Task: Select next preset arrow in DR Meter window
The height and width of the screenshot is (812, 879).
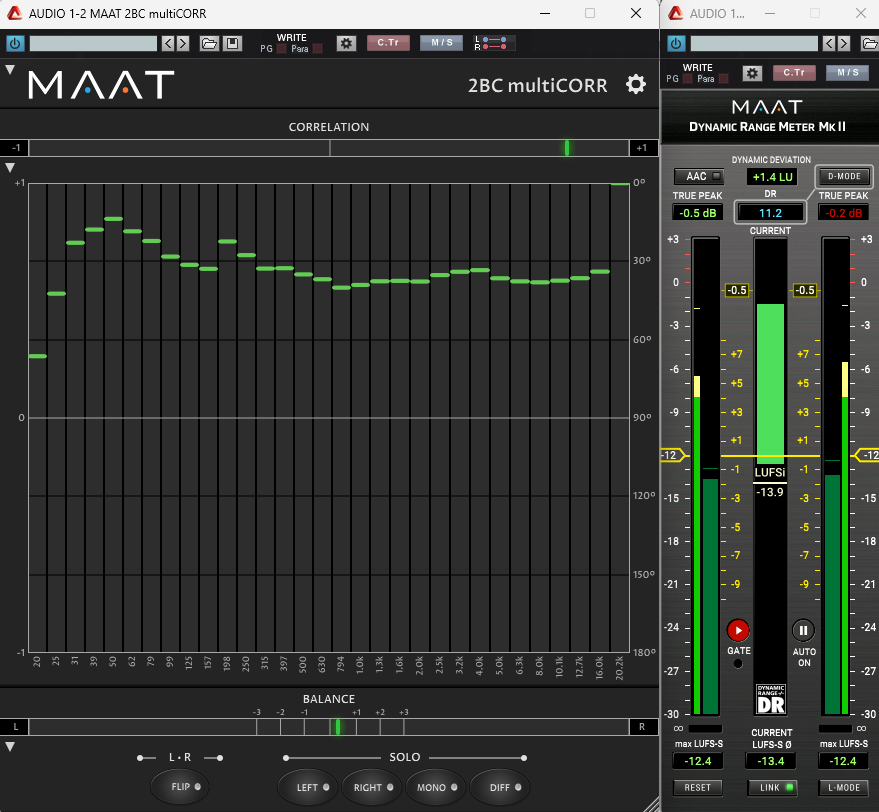Action: coord(844,43)
